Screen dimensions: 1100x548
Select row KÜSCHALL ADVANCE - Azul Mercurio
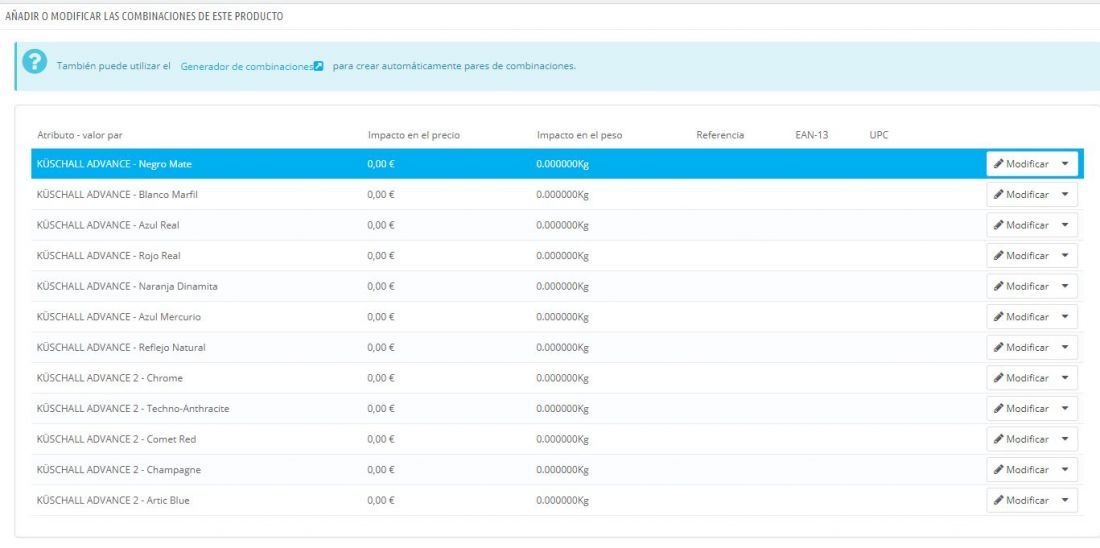coord(557,316)
